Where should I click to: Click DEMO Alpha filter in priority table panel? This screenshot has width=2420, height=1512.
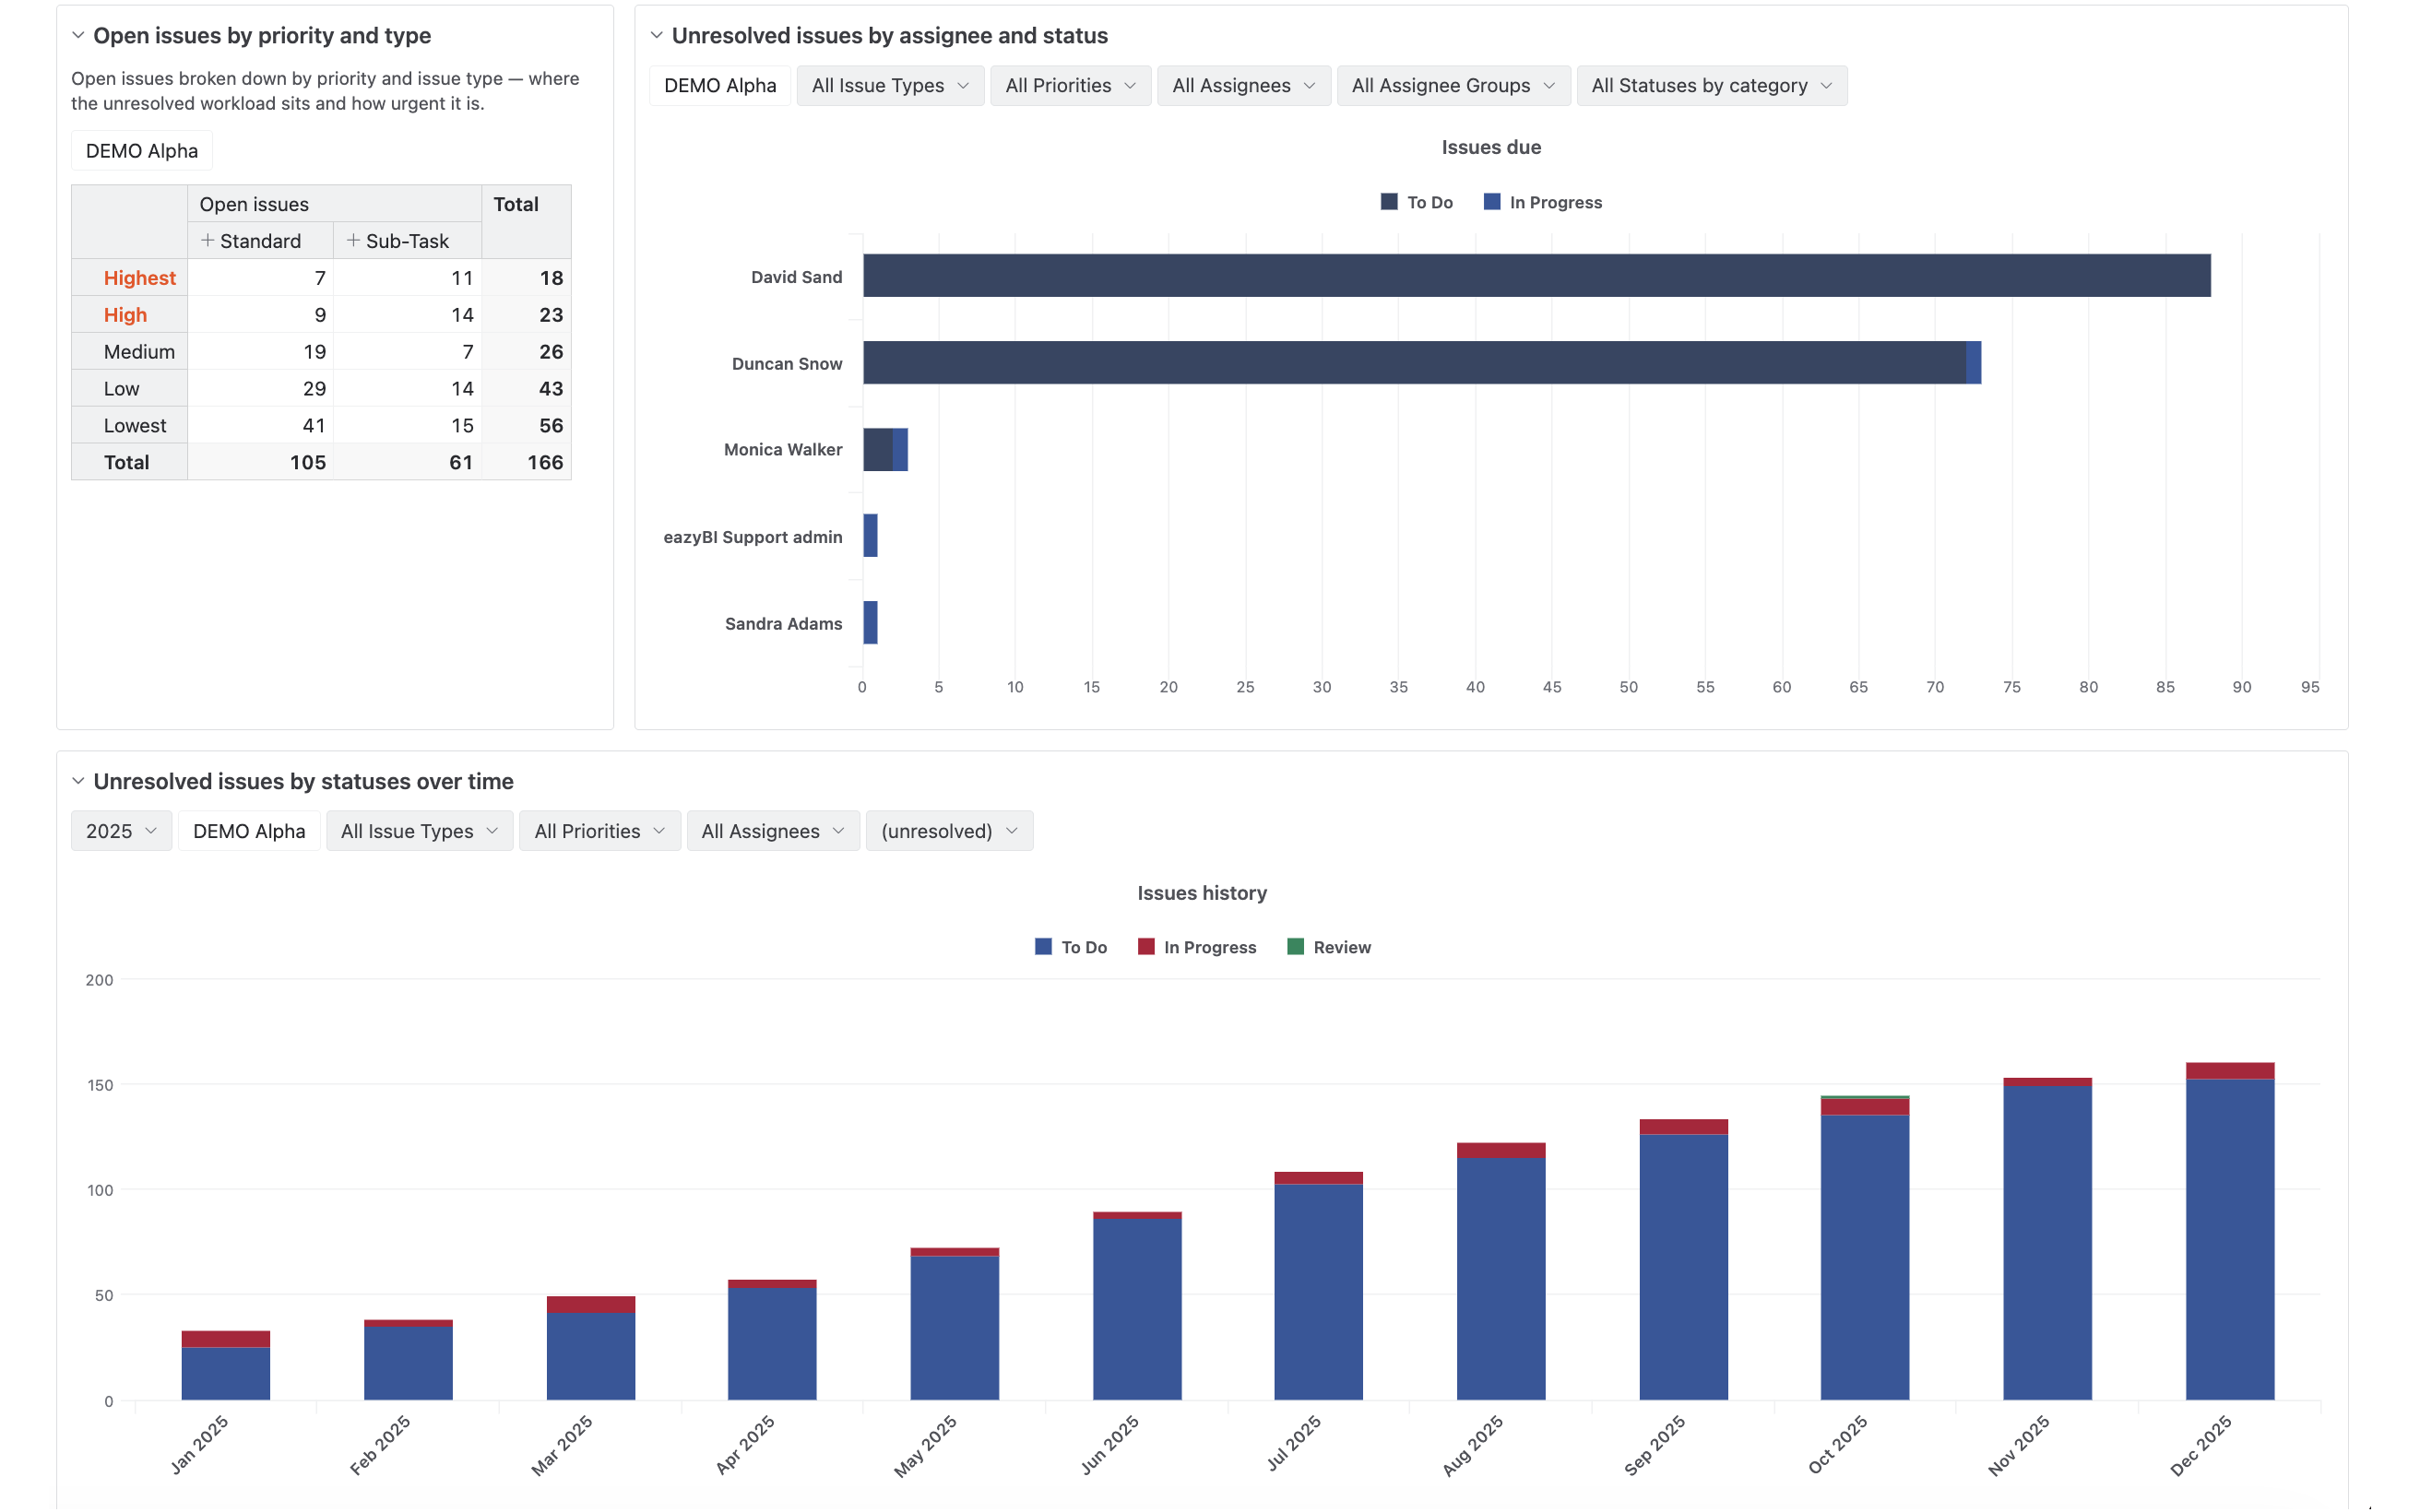(x=142, y=150)
